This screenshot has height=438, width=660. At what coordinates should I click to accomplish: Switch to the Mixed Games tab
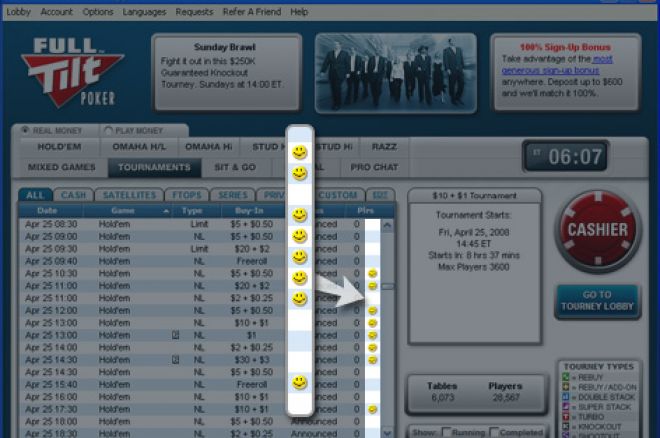click(x=62, y=167)
